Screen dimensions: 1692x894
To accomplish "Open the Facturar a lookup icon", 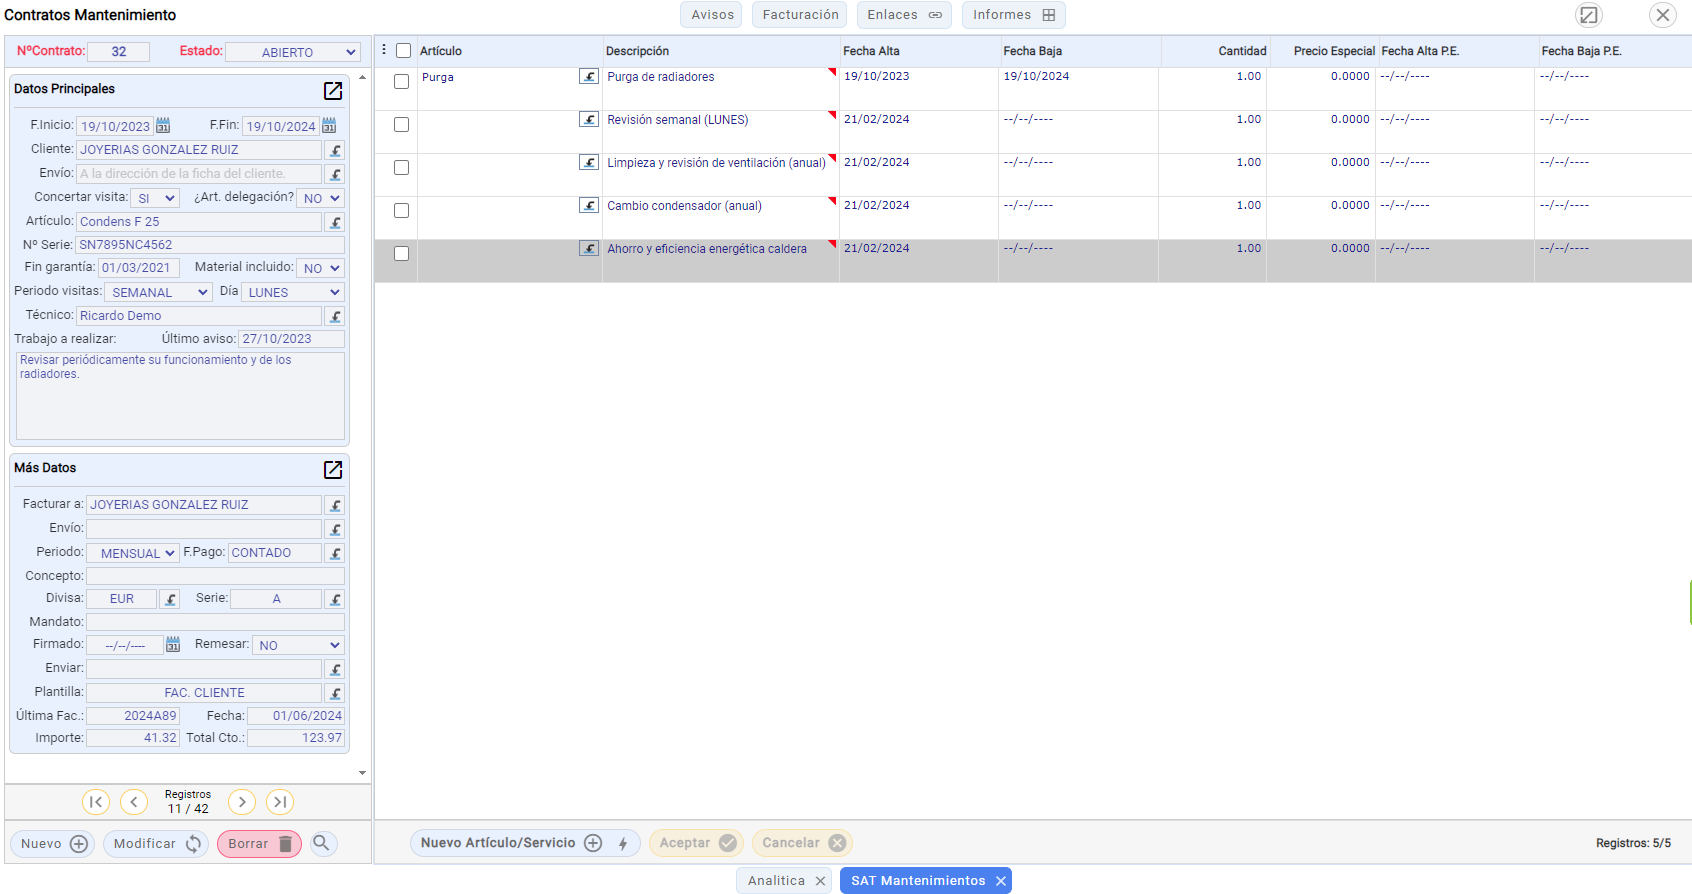I will pos(335,505).
